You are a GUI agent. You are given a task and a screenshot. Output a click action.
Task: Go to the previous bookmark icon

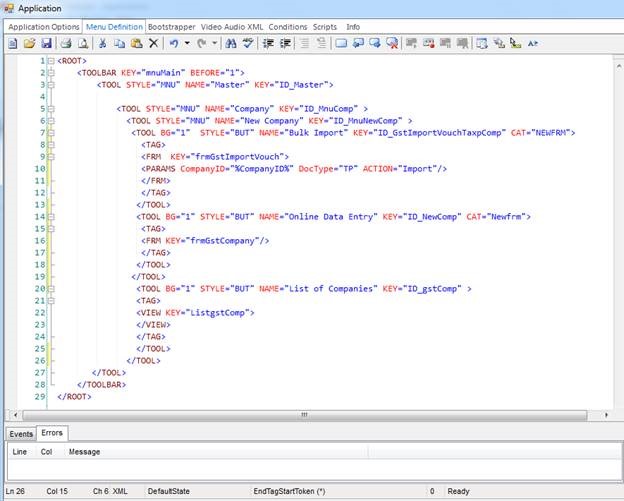coord(358,43)
